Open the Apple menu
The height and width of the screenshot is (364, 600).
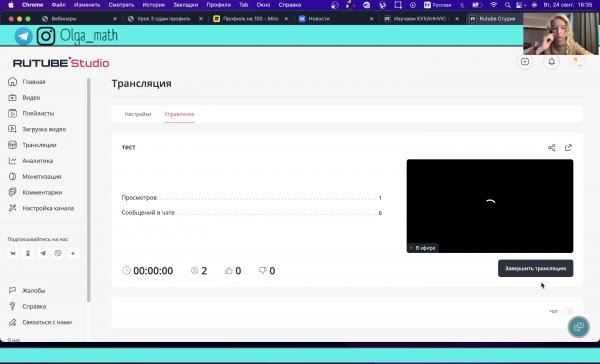coord(11,5)
